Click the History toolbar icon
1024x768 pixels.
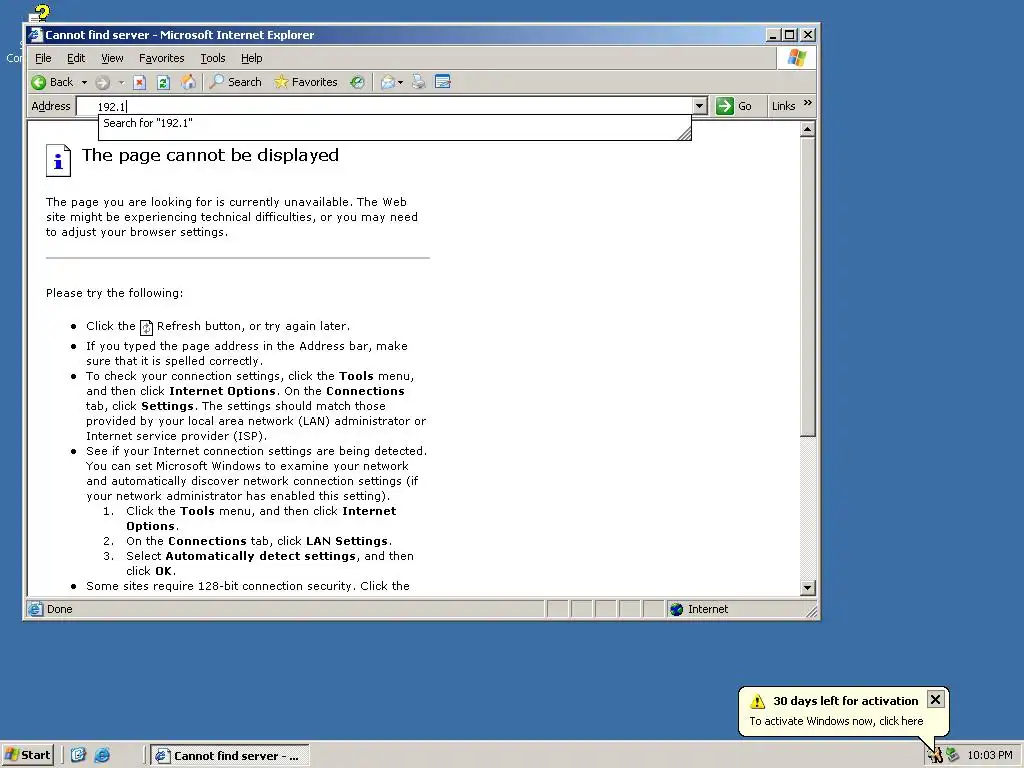click(357, 82)
